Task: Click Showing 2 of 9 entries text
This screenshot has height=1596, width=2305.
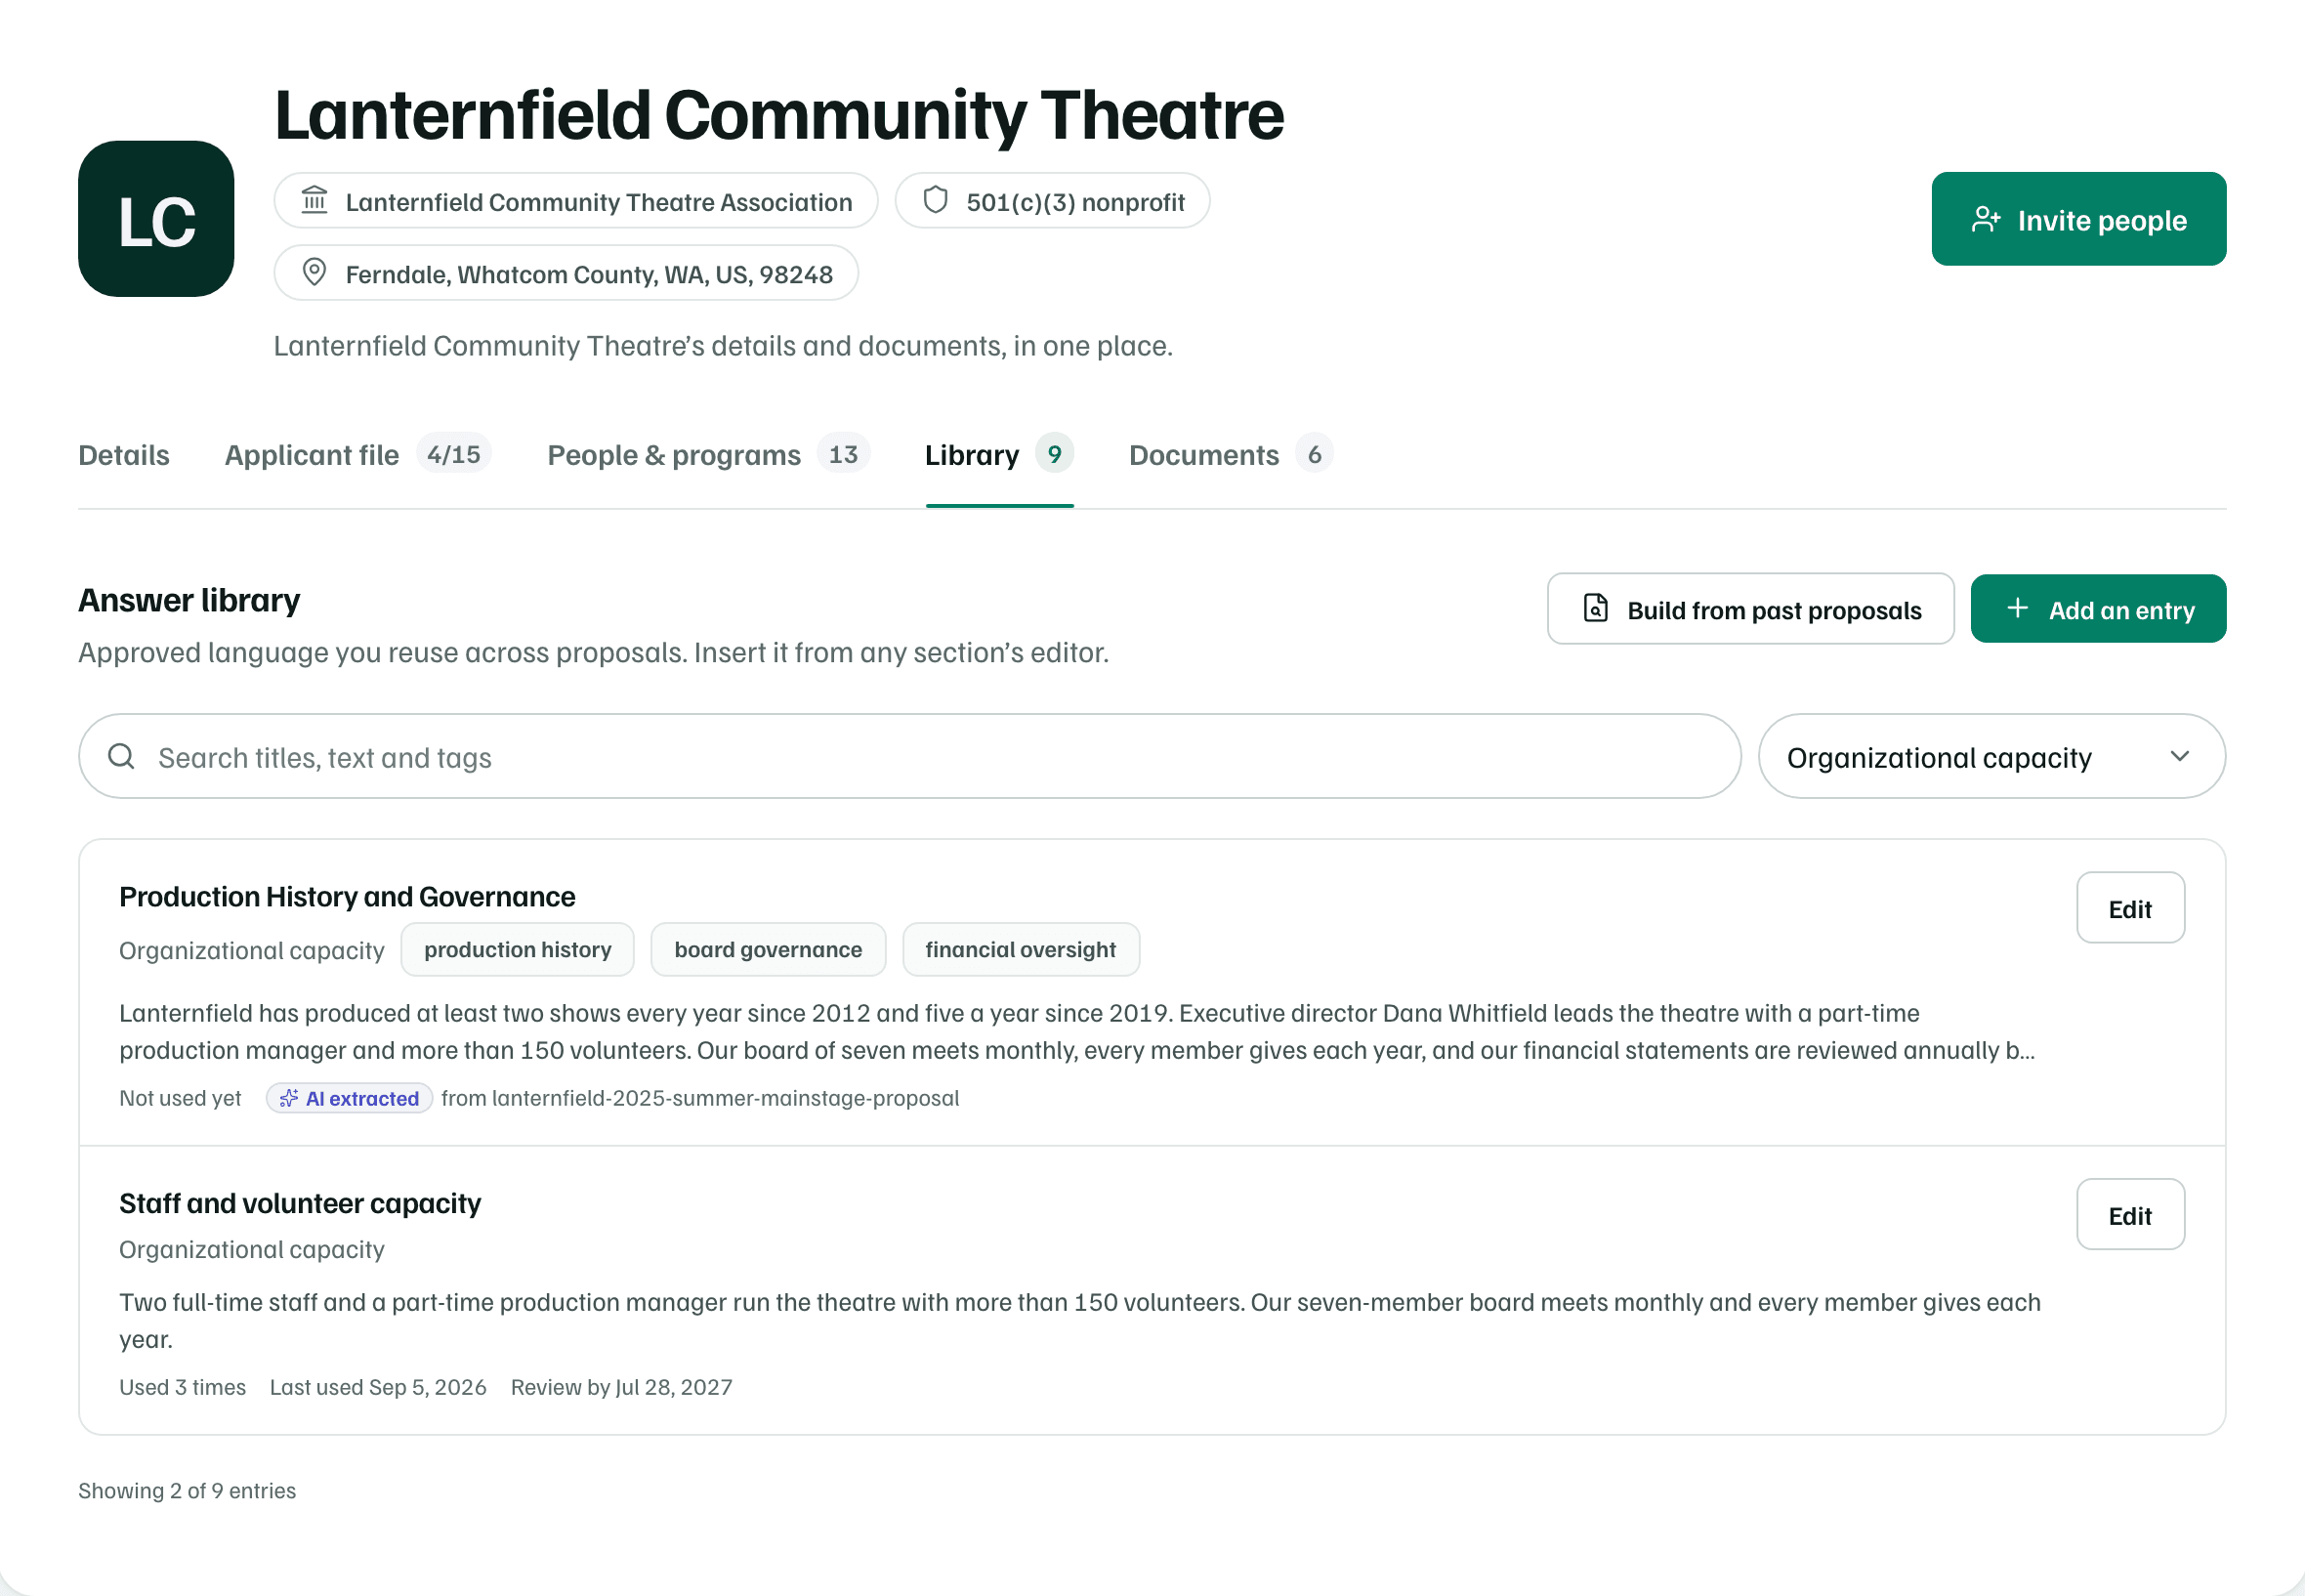Action: pos(187,1491)
